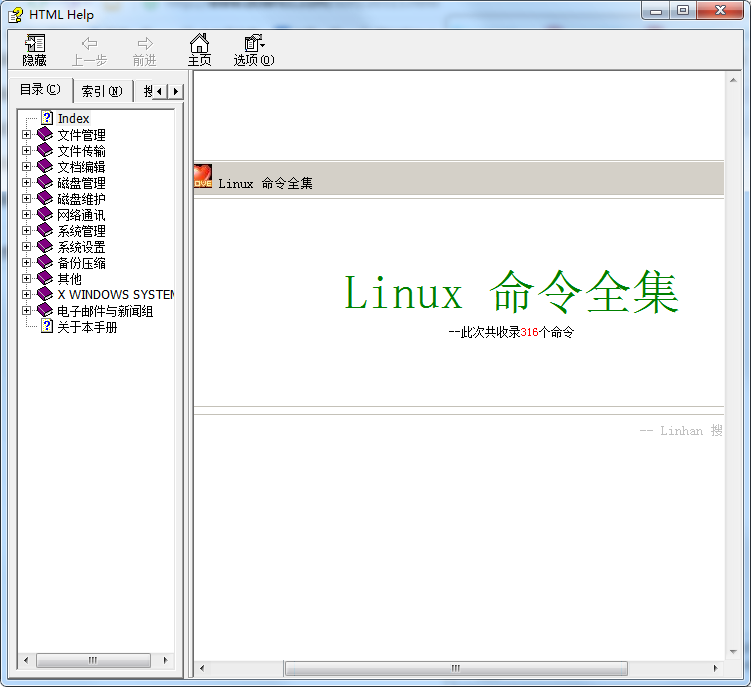Image resolution: width=751 pixels, height=687 pixels.
Task: Expand the 磁盘管理 tree node
Action: point(27,183)
